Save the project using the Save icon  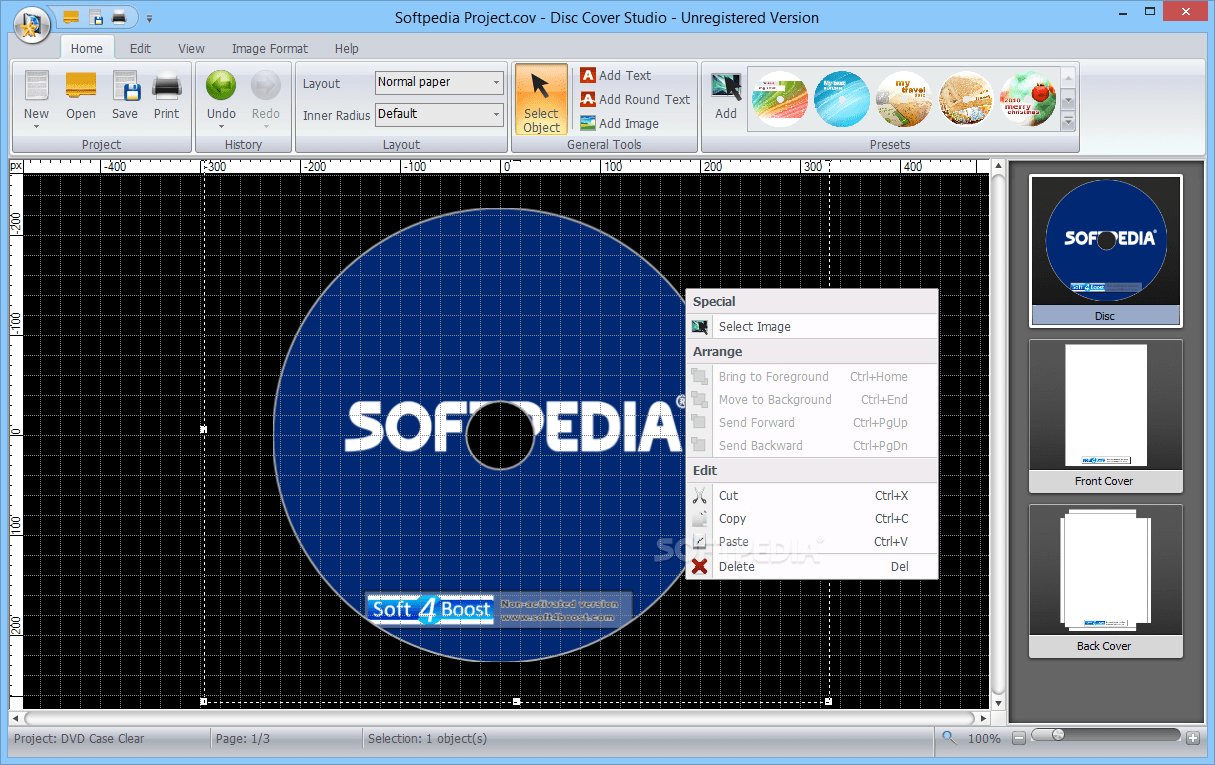[124, 95]
